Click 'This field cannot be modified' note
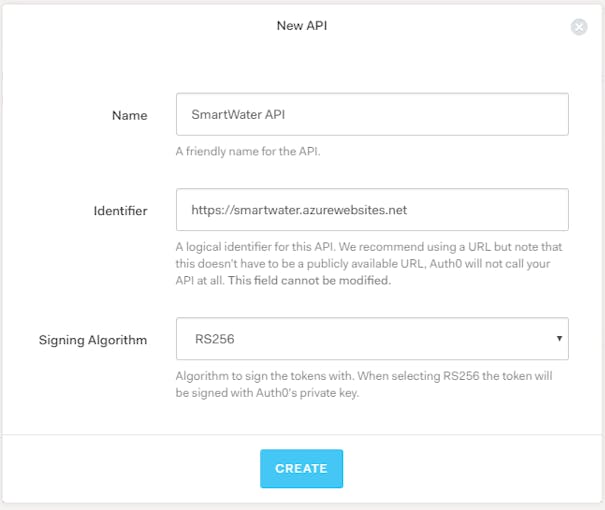 tap(309, 280)
